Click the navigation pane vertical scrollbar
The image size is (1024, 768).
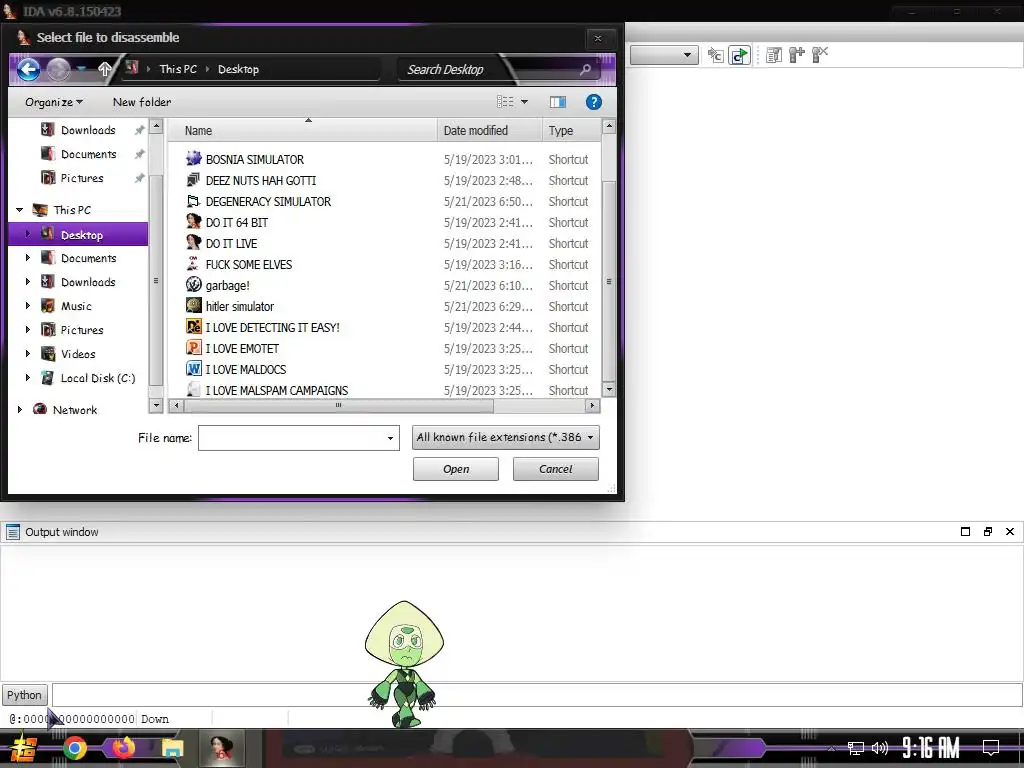pyautogui.click(x=155, y=281)
